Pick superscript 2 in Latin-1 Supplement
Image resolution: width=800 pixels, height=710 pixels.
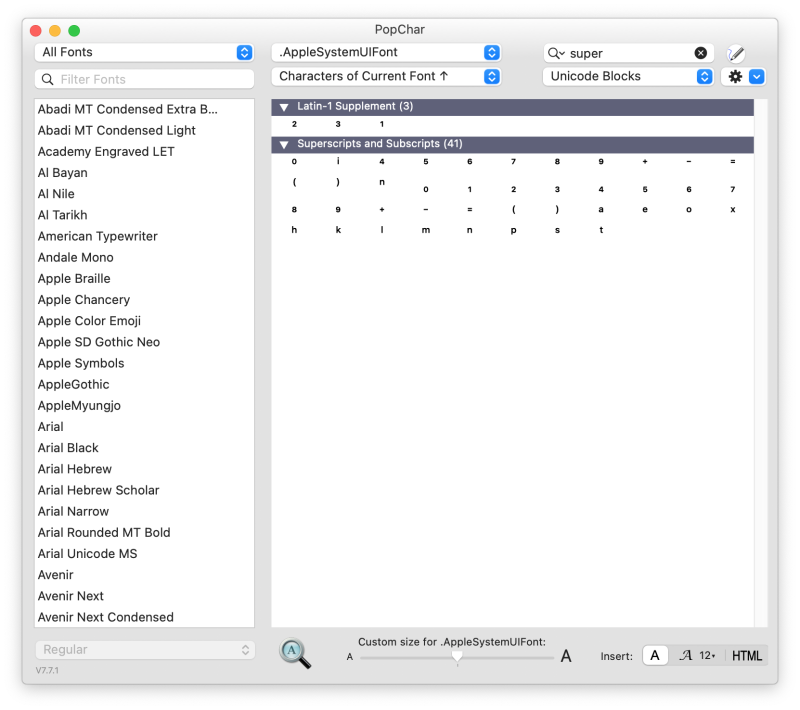pyautogui.click(x=294, y=124)
